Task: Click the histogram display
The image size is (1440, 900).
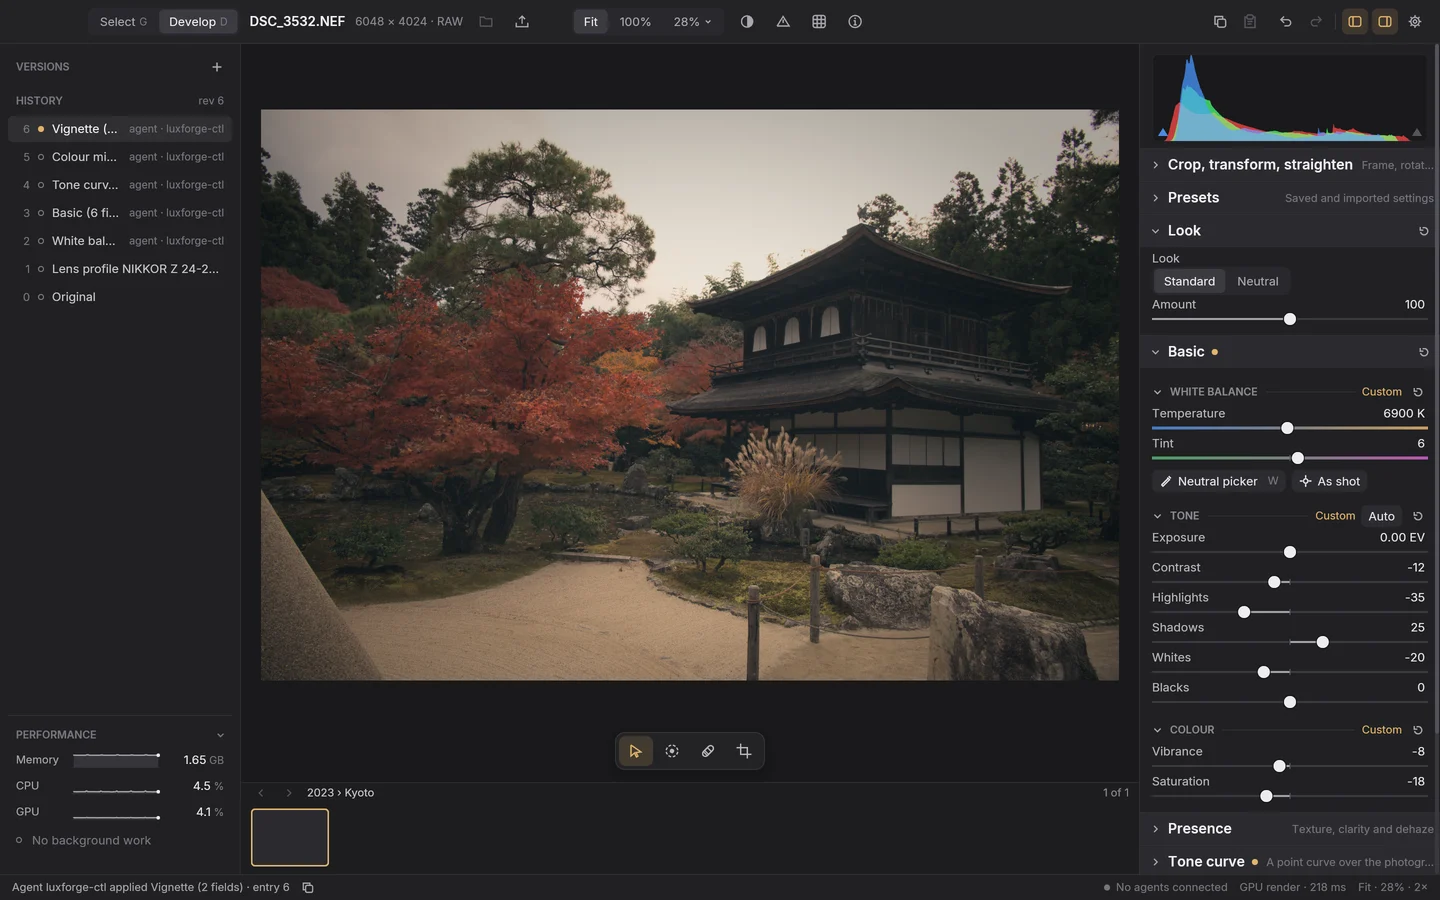Action: [x=1290, y=97]
